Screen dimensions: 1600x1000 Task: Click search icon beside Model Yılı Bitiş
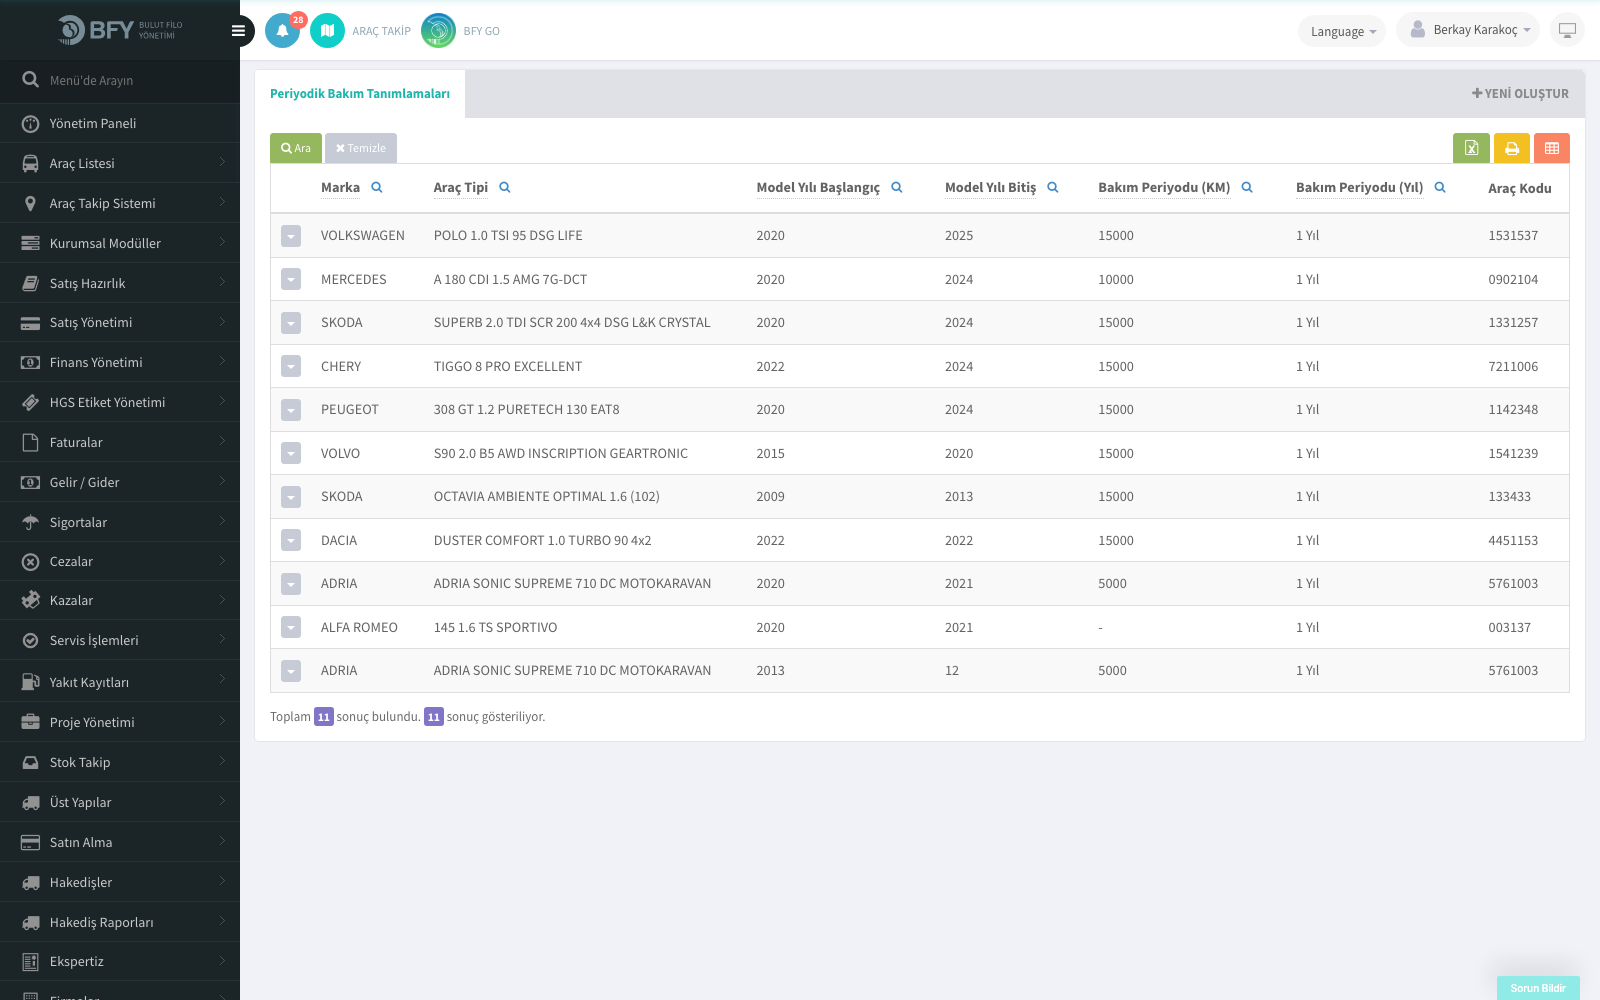(1053, 187)
